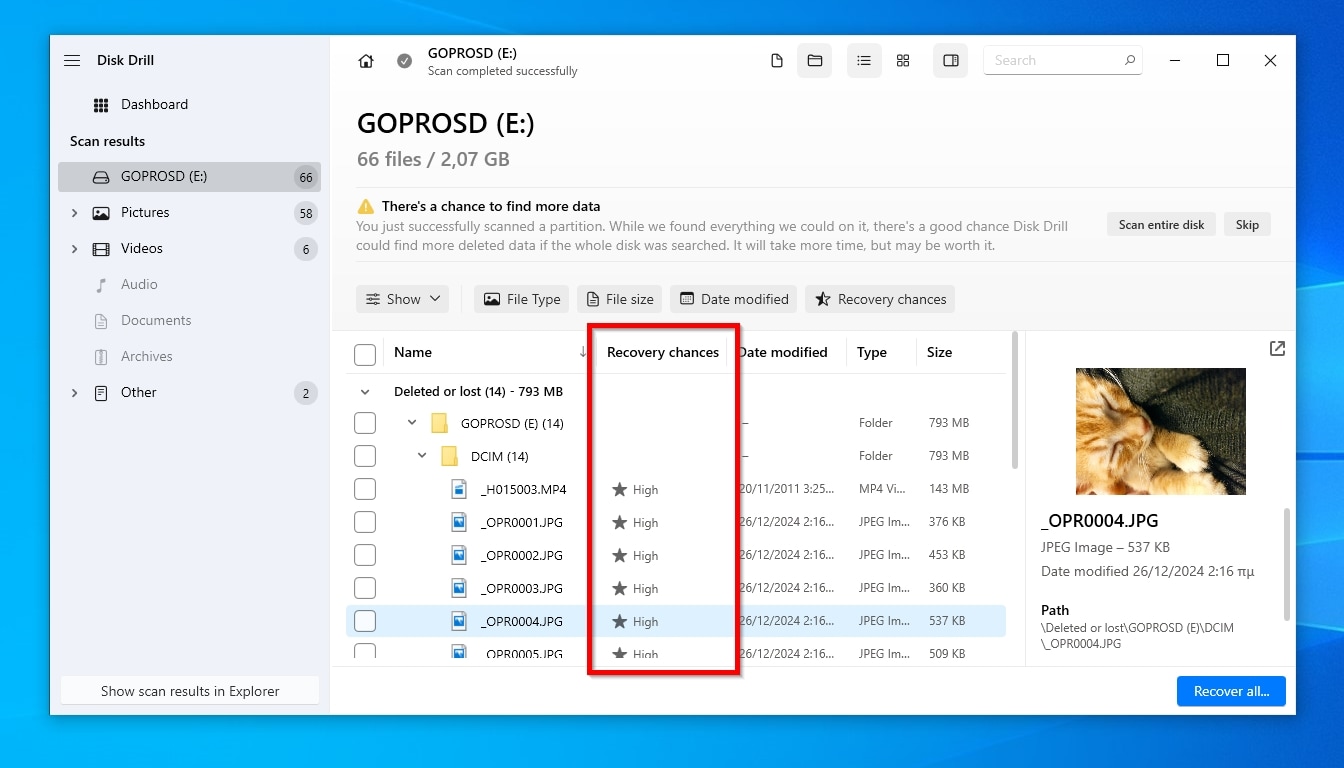Click the Scan entire disk button
This screenshot has height=768, width=1344.
click(1161, 224)
